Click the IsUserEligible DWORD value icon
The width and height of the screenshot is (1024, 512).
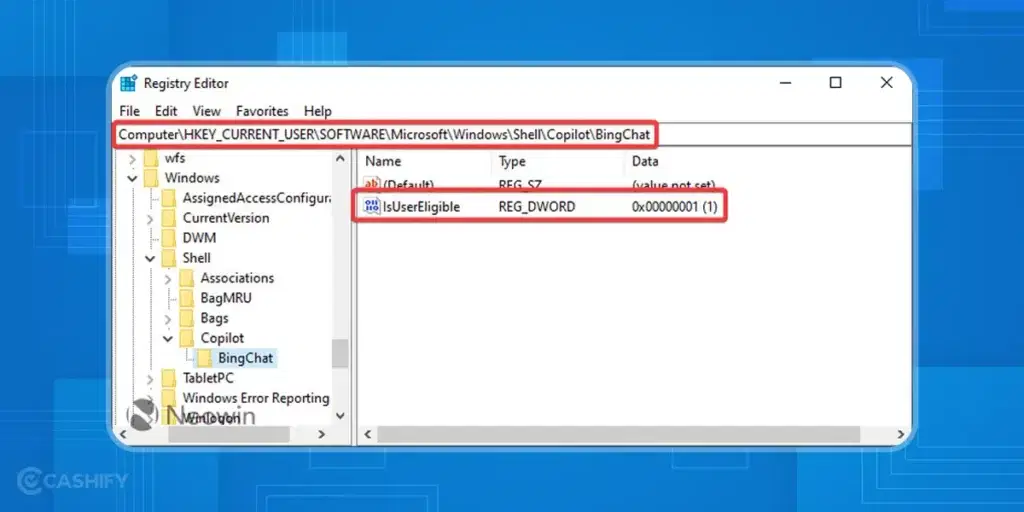[372, 207]
